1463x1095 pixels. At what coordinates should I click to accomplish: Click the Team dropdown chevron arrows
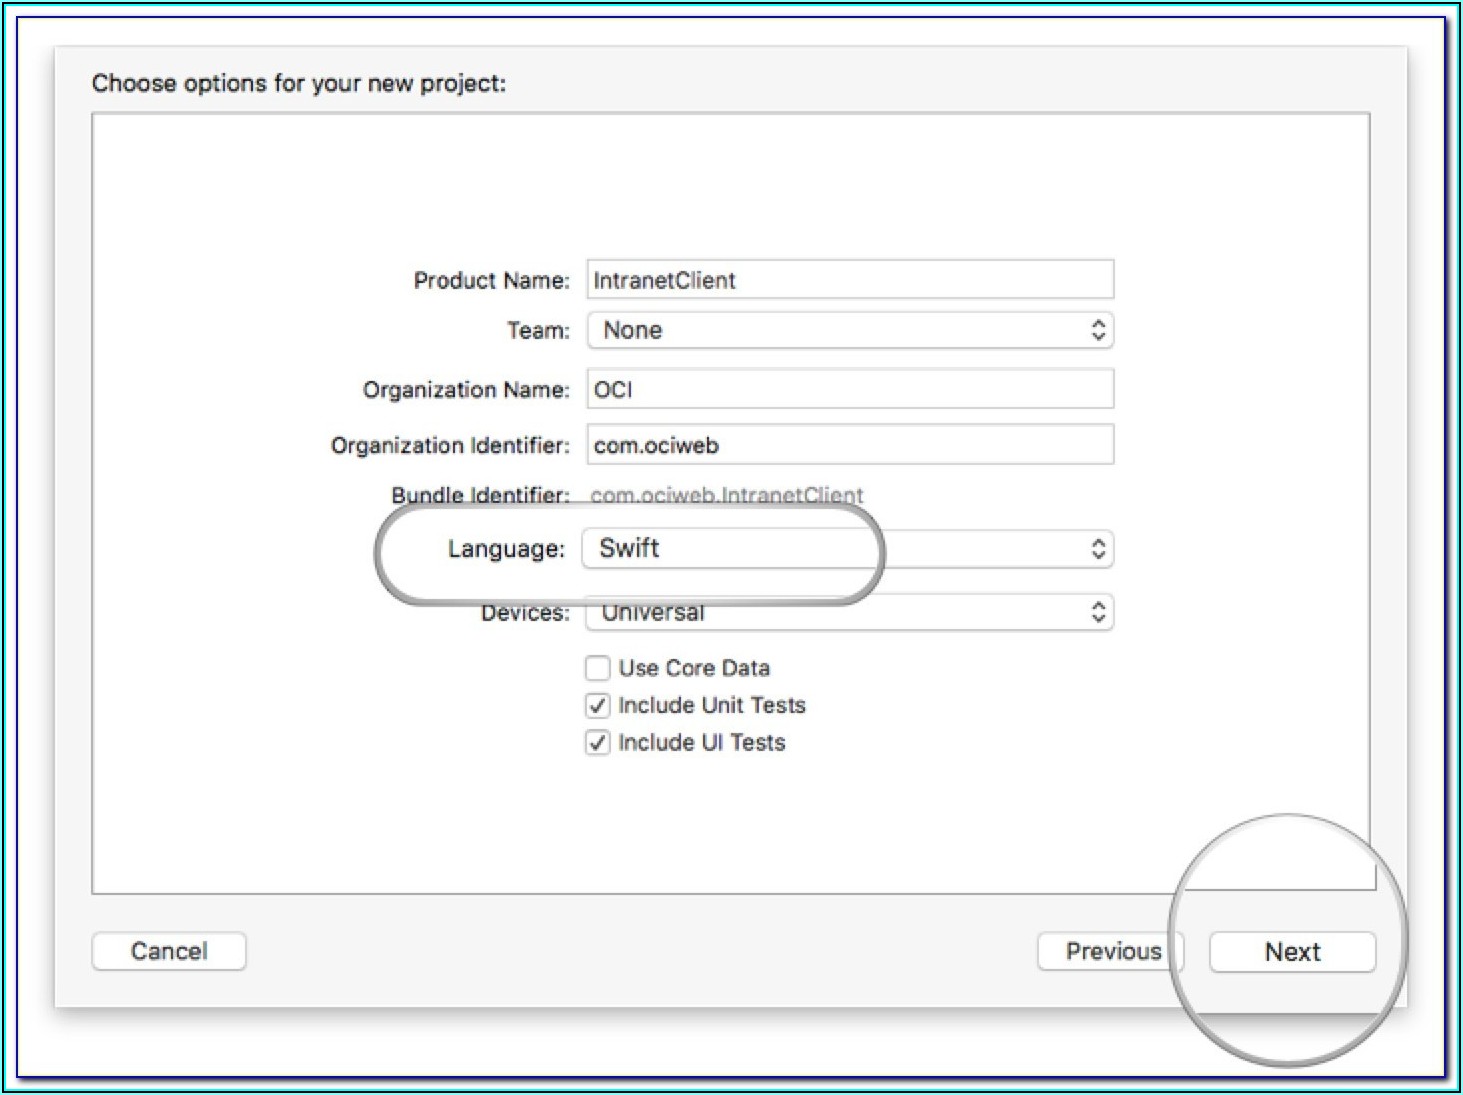point(1098,331)
